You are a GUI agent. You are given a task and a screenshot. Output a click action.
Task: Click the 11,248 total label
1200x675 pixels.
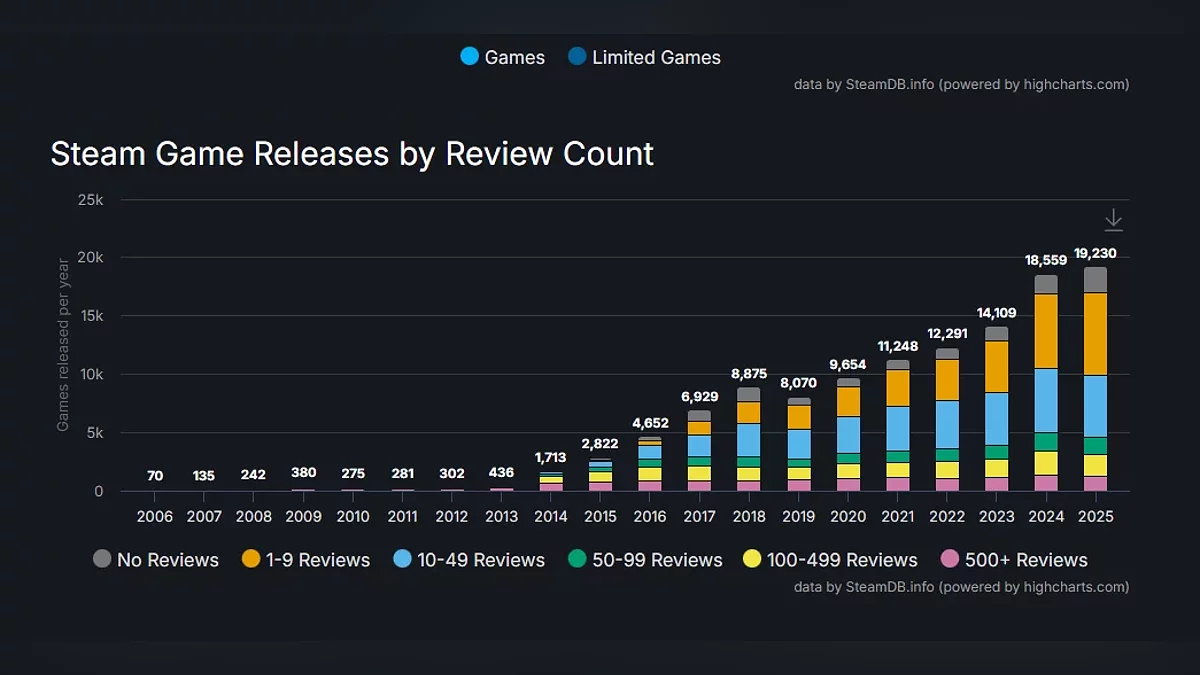click(x=898, y=346)
